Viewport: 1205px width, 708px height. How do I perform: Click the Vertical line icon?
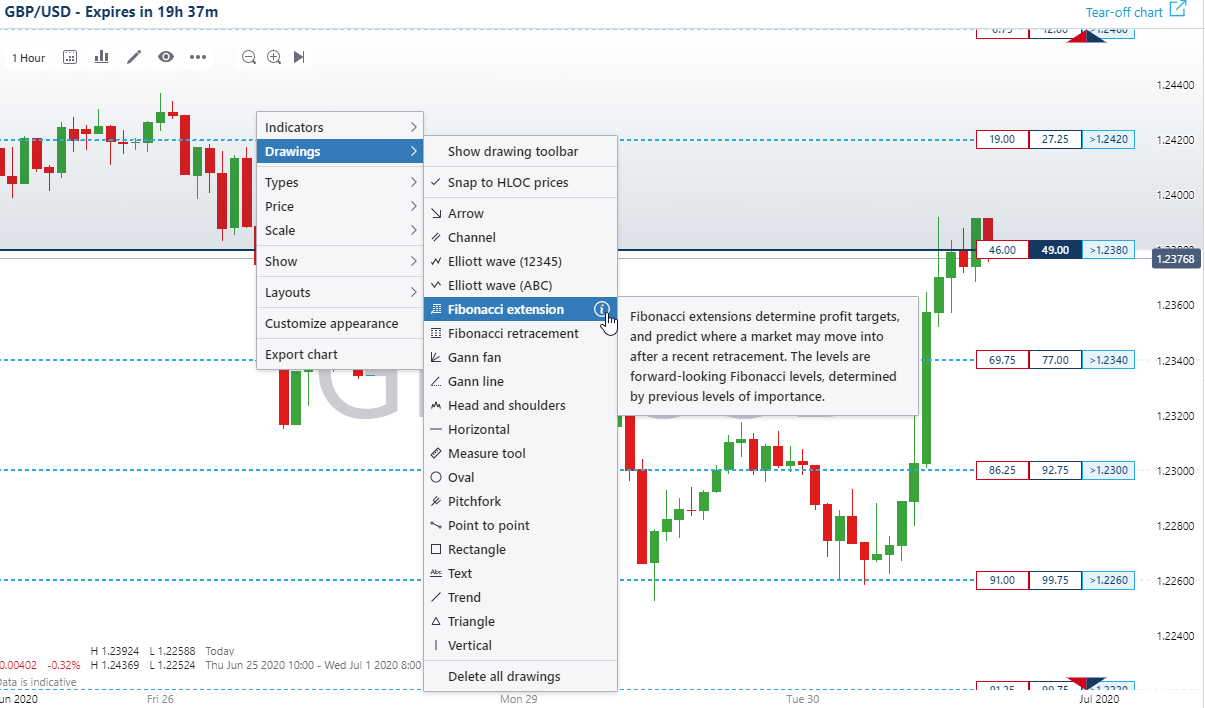pos(435,645)
